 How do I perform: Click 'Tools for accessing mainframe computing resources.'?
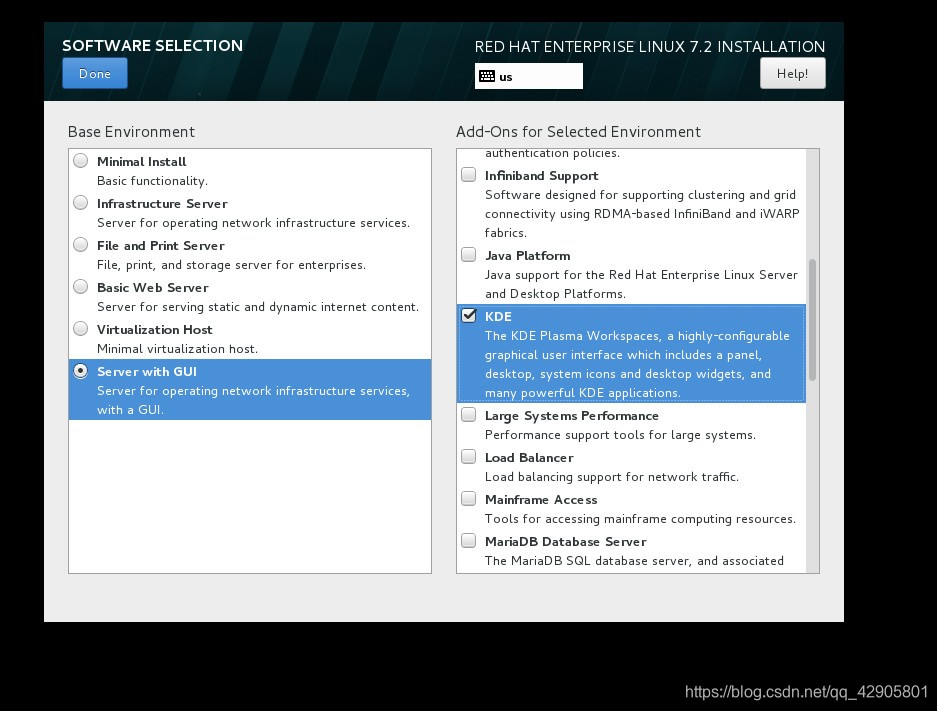[640, 519]
